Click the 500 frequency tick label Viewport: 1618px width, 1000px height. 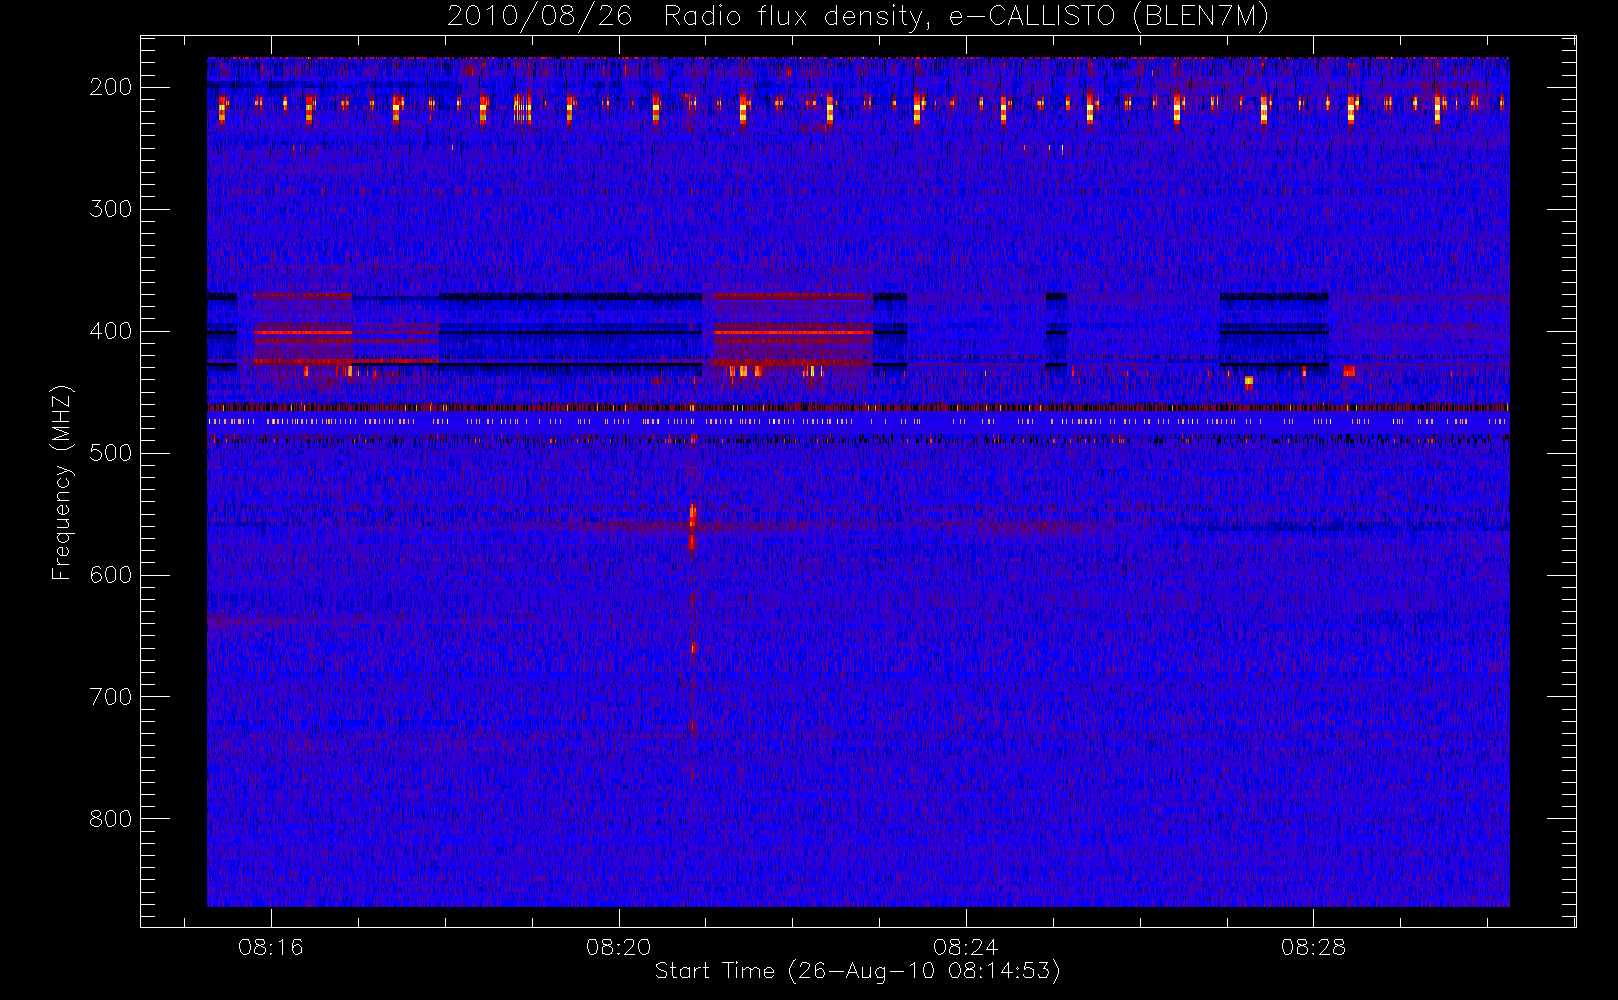pos(111,453)
